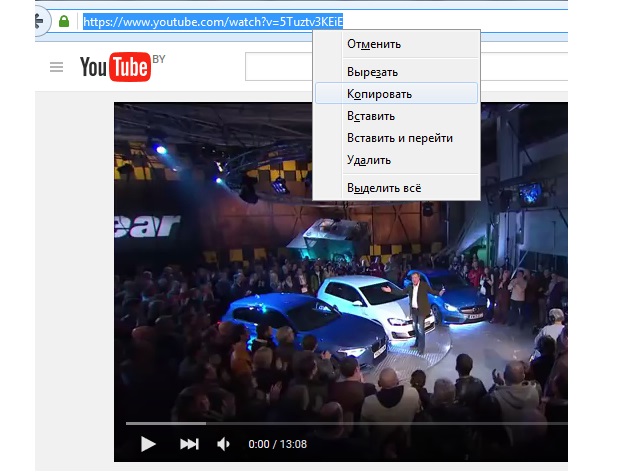The height and width of the screenshot is (472, 642).
Task: Click the video progress bar
Action: (x=346, y=424)
